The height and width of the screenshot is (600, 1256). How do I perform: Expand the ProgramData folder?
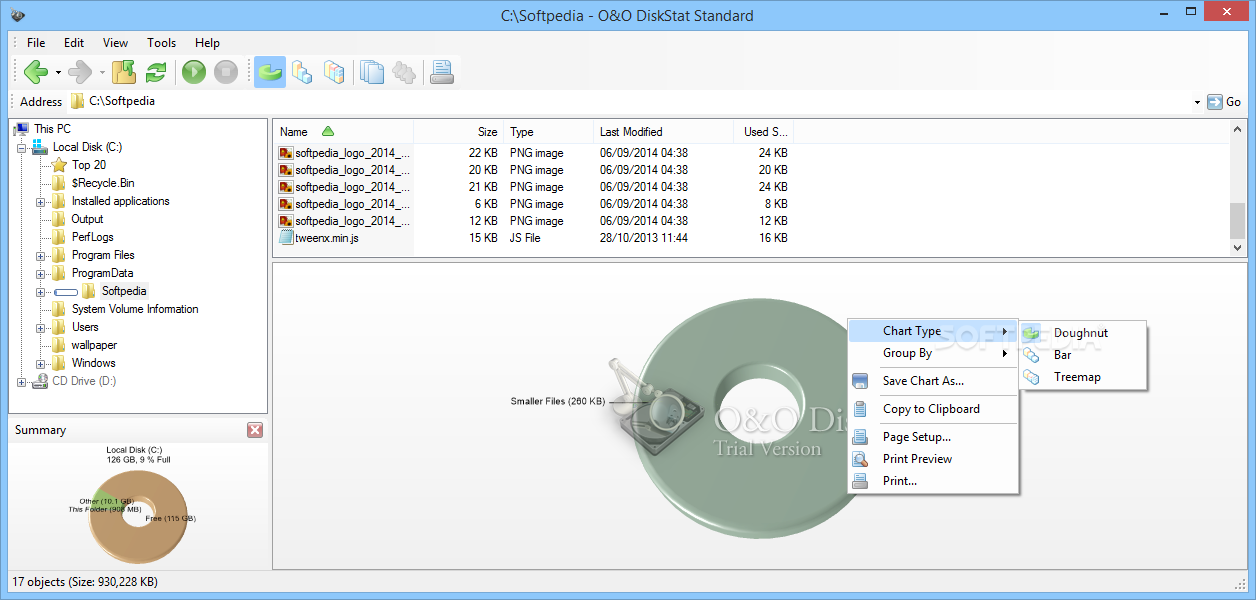pos(41,273)
